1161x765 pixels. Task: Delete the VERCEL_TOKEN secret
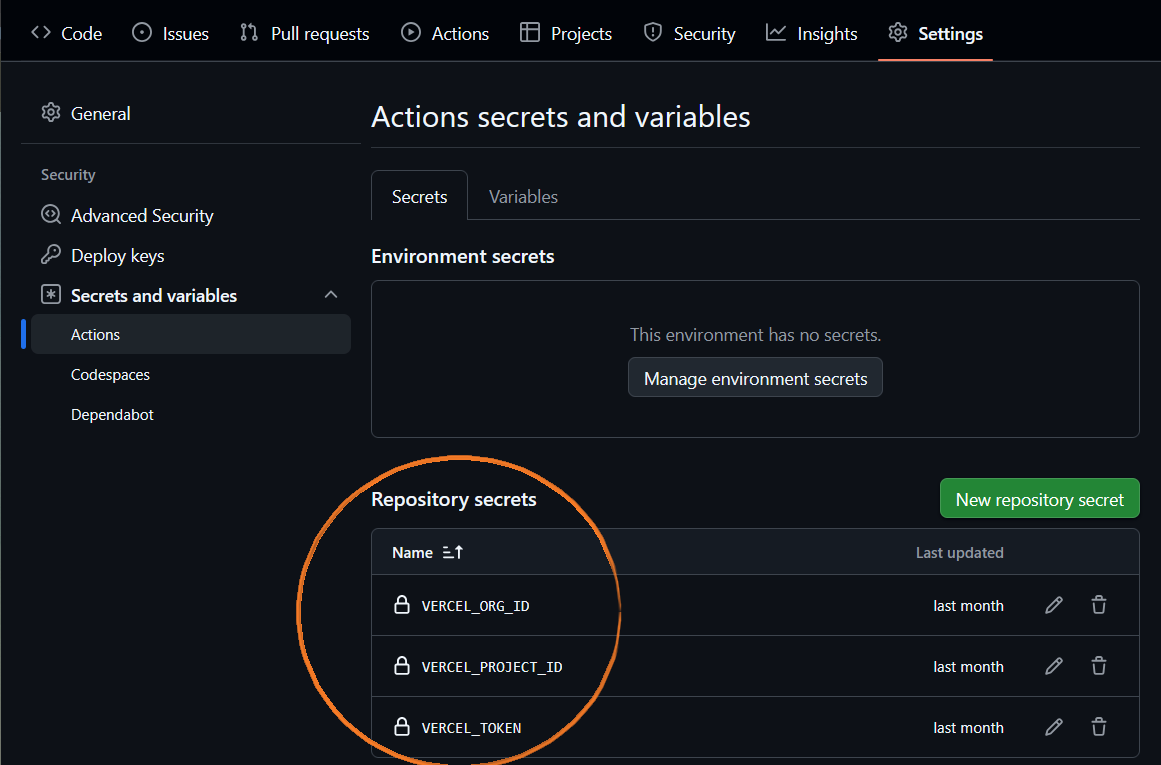[1099, 726]
